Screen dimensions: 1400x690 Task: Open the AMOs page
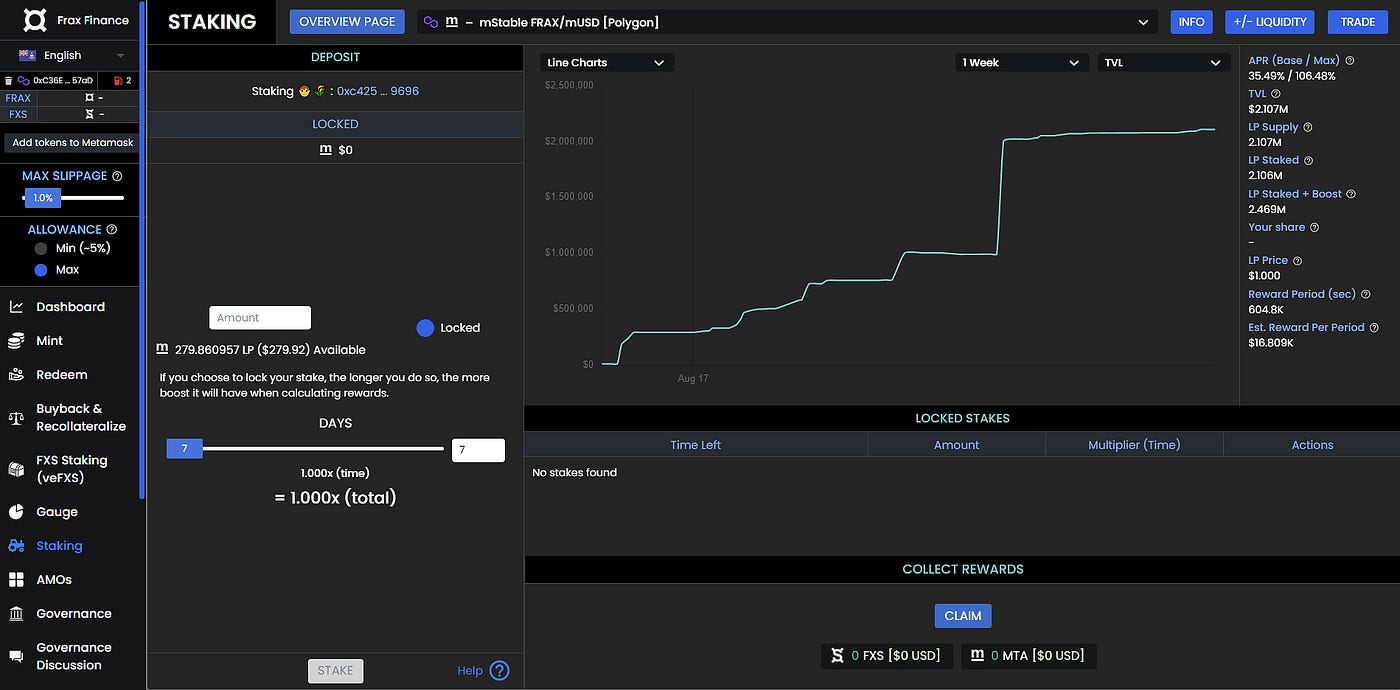click(54, 580)
